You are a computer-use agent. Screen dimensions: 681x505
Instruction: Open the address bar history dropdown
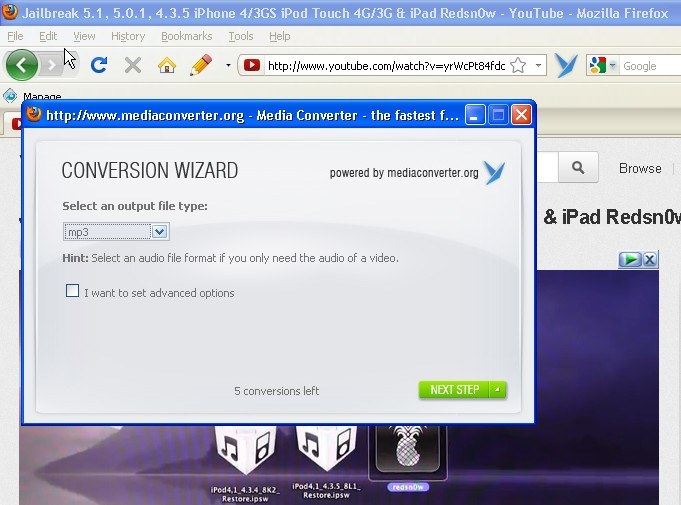tap(538, 66)
